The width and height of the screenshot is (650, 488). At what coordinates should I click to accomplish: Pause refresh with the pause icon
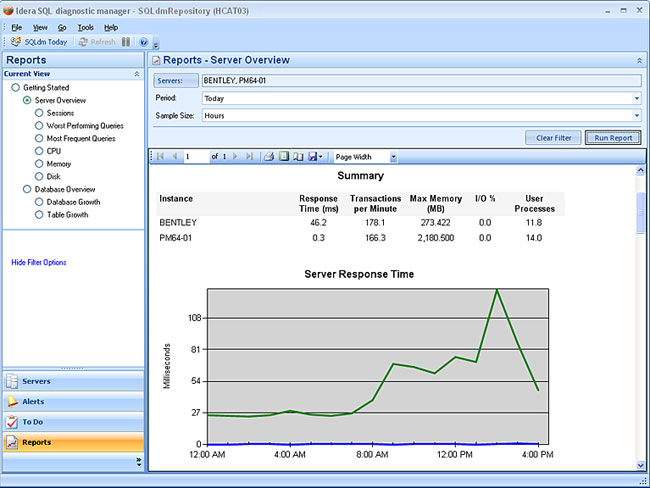tap(126, 42)
